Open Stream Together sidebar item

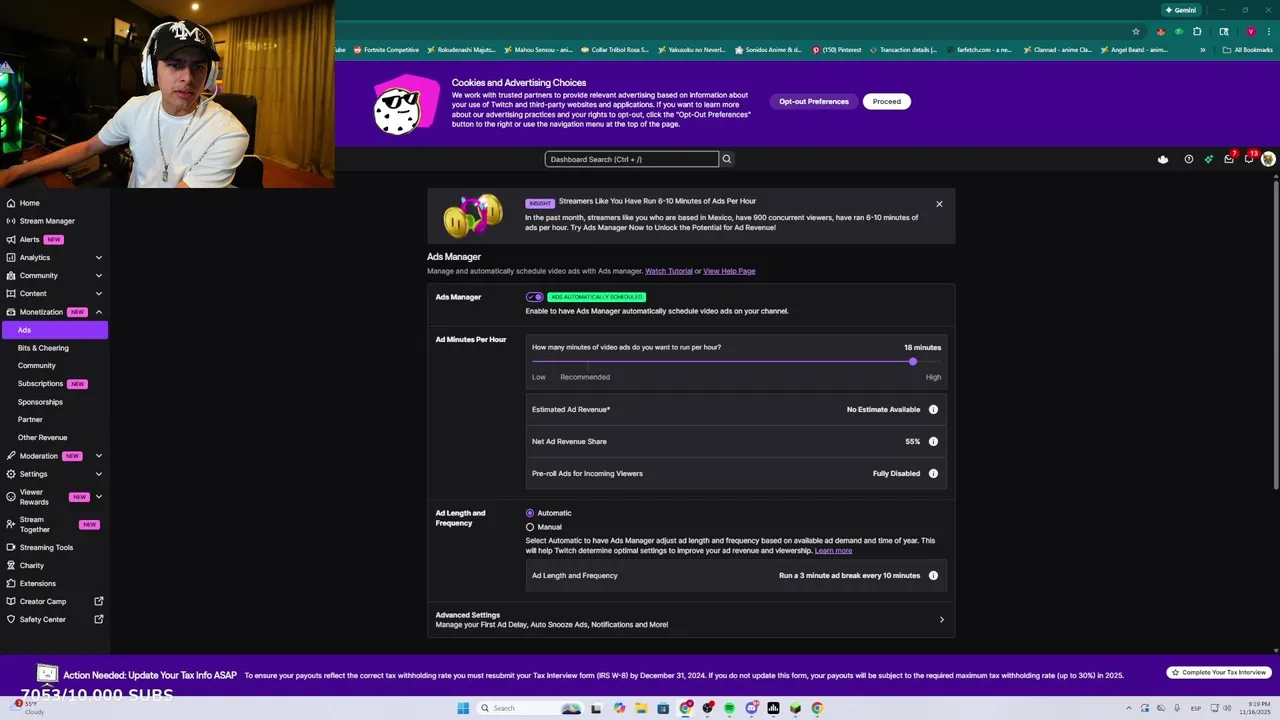tap(33, 524)
